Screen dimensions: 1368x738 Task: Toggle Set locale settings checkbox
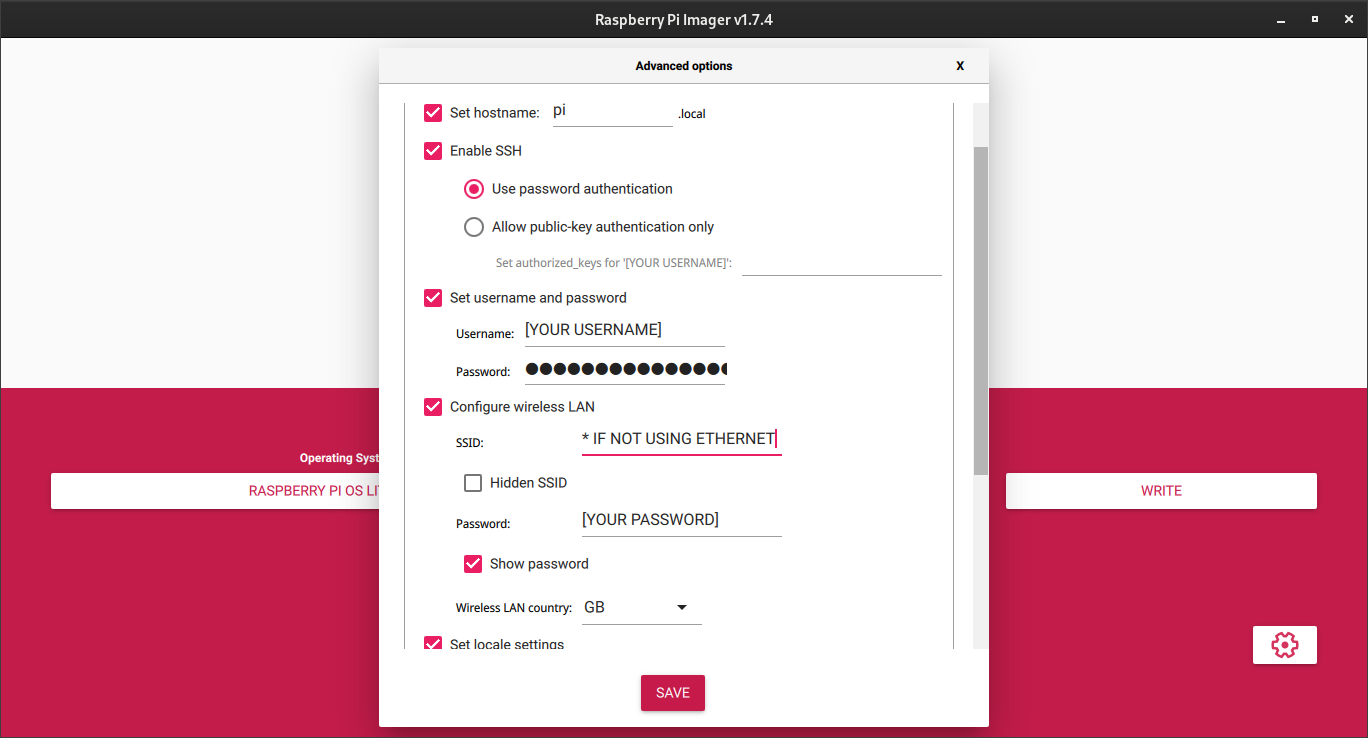pos(433,644)
